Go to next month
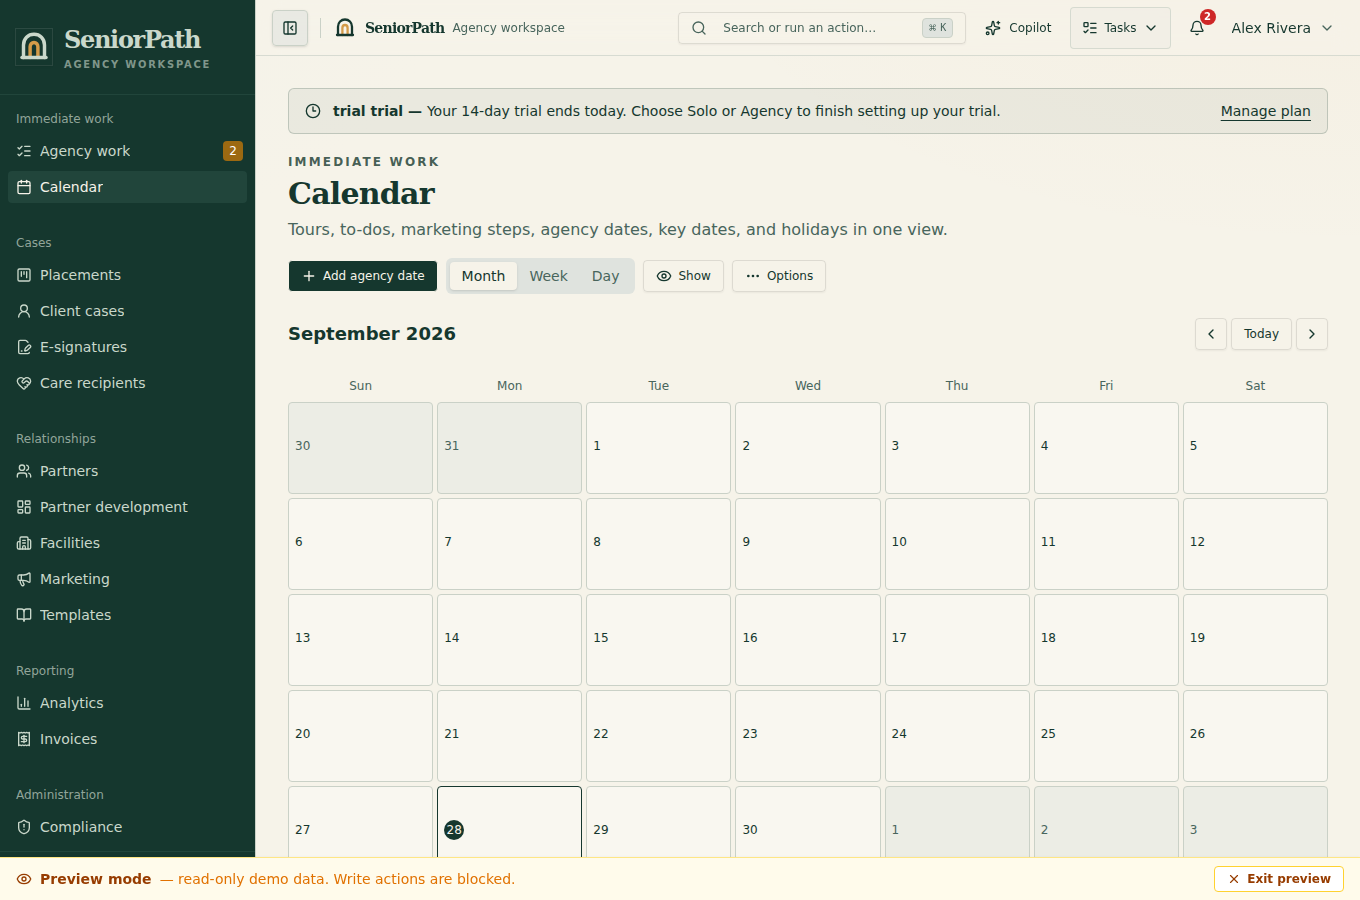This screenshot has width=1360, height=900. click(x=1312, y=334)
